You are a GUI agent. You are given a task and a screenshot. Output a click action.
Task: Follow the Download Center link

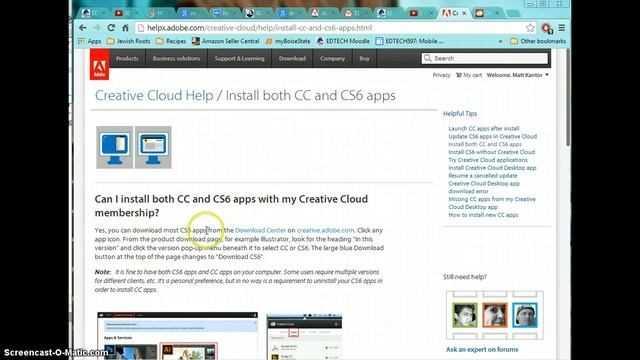(260, 230)
